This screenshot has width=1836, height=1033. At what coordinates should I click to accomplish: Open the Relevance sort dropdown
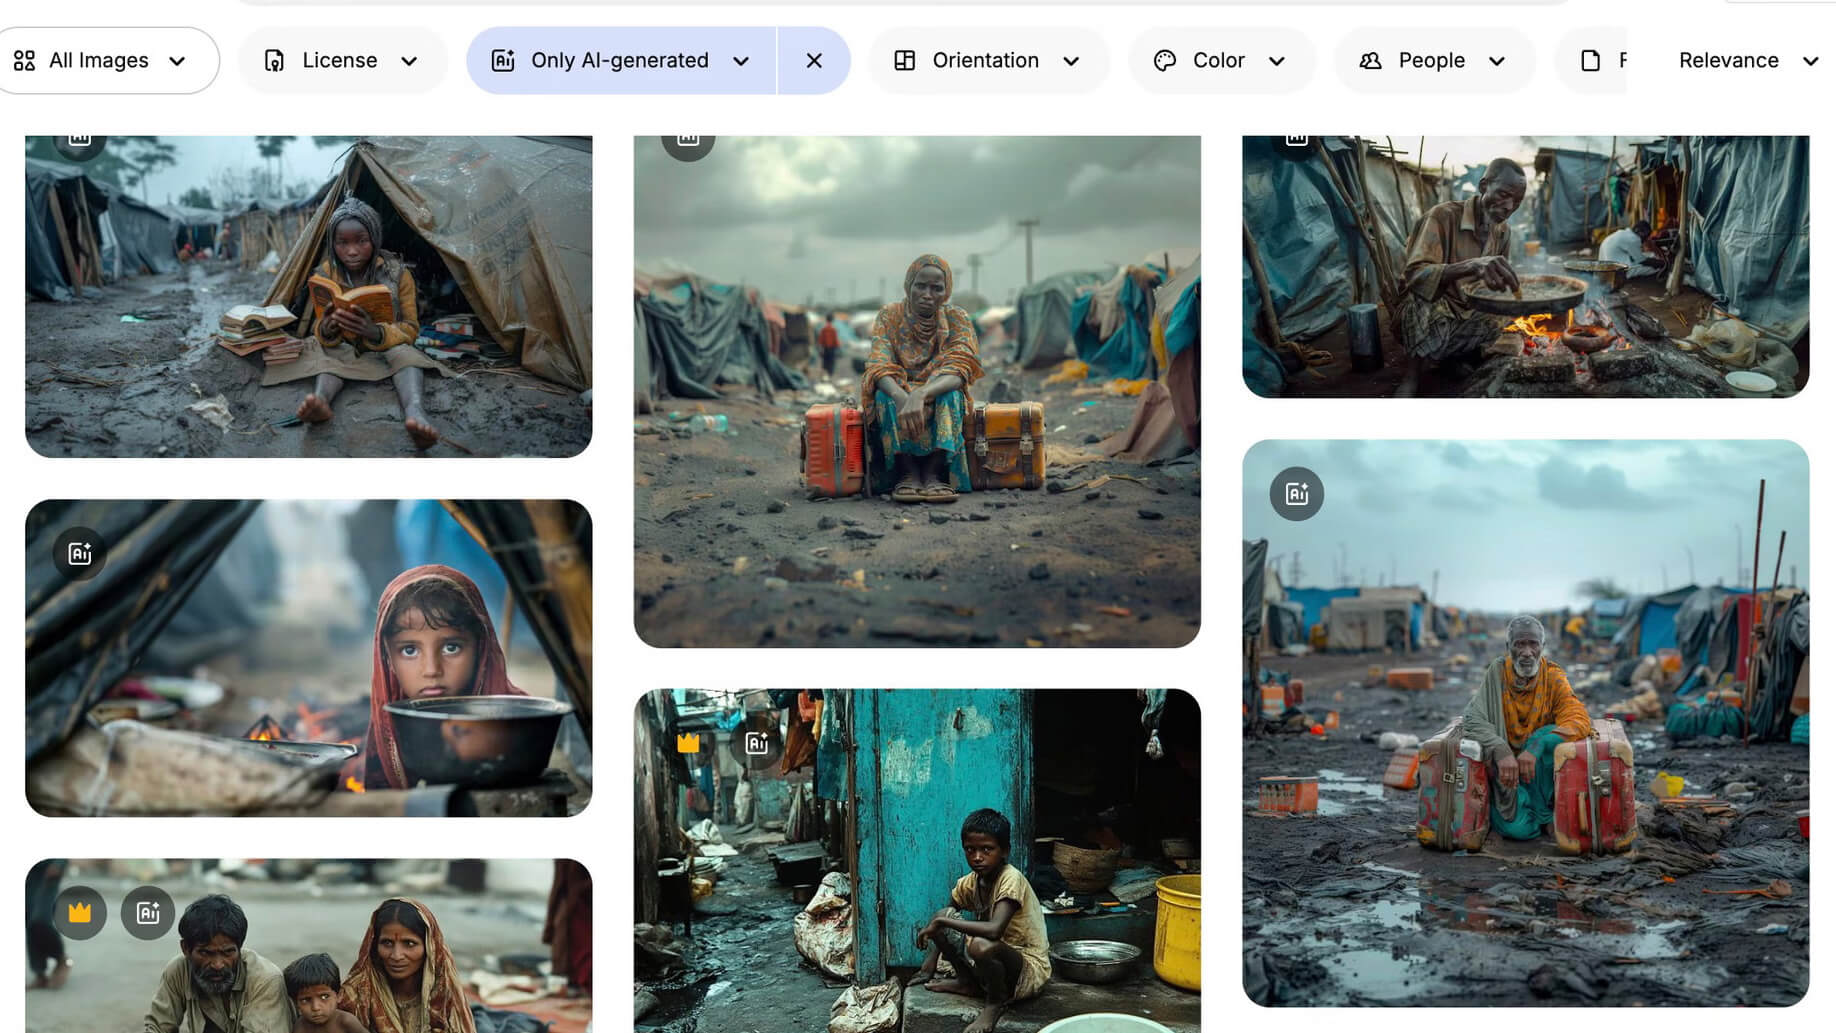click(1747, 61)
